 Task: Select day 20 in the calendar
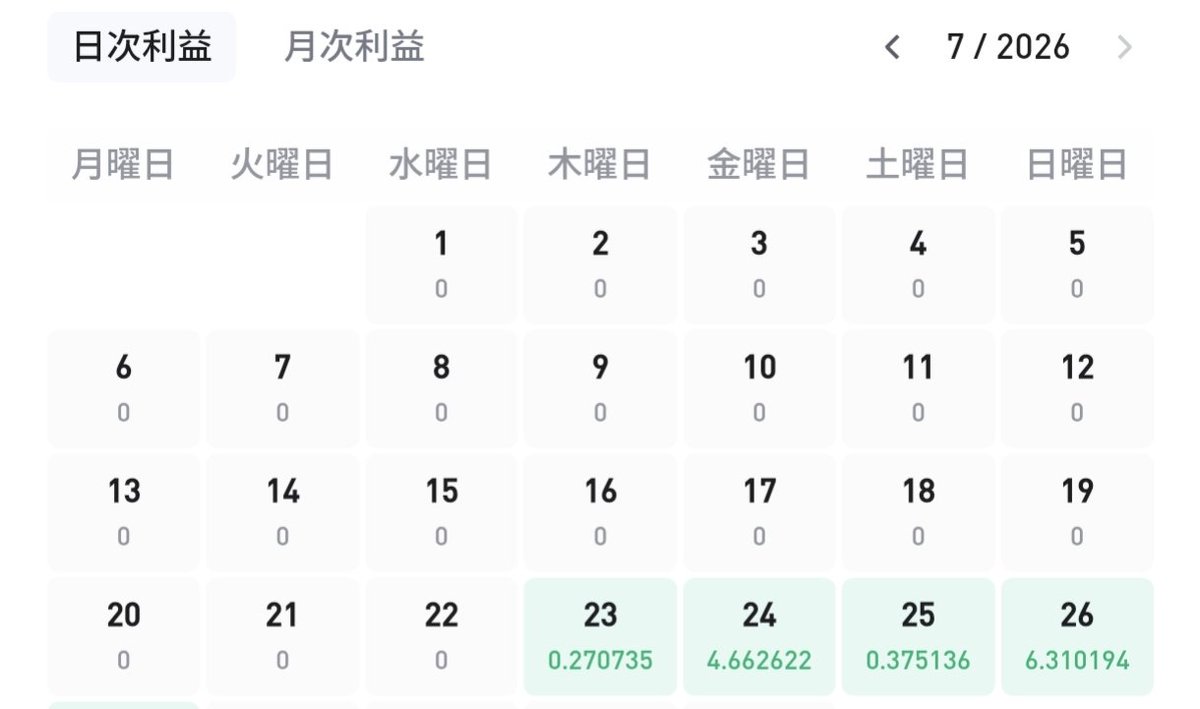(x=123, y=637)
